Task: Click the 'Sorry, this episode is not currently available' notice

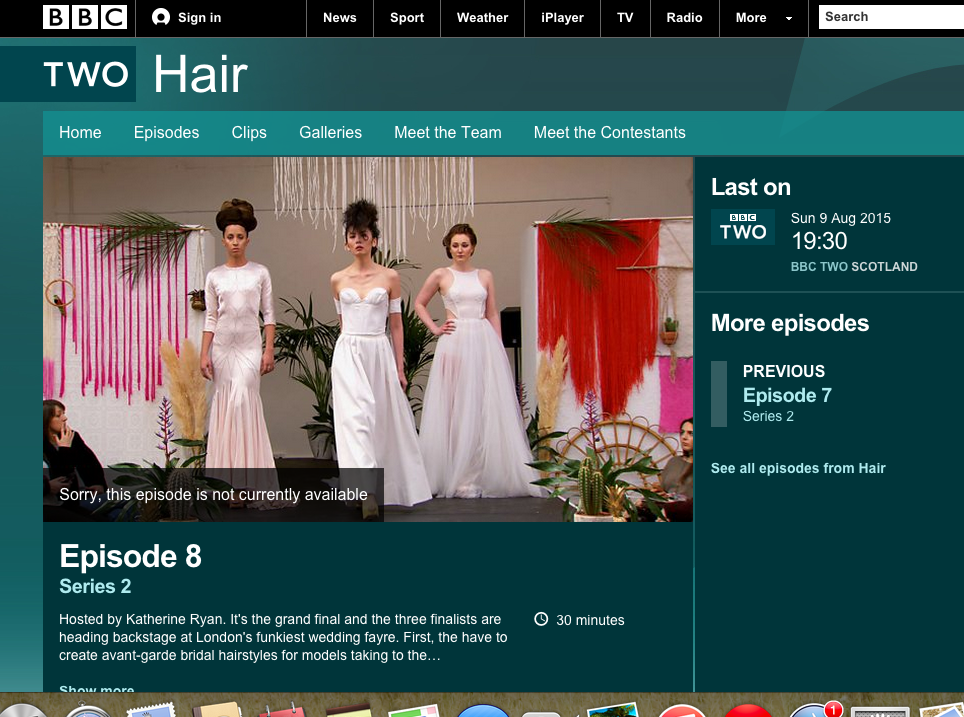Action: point(213,494)
